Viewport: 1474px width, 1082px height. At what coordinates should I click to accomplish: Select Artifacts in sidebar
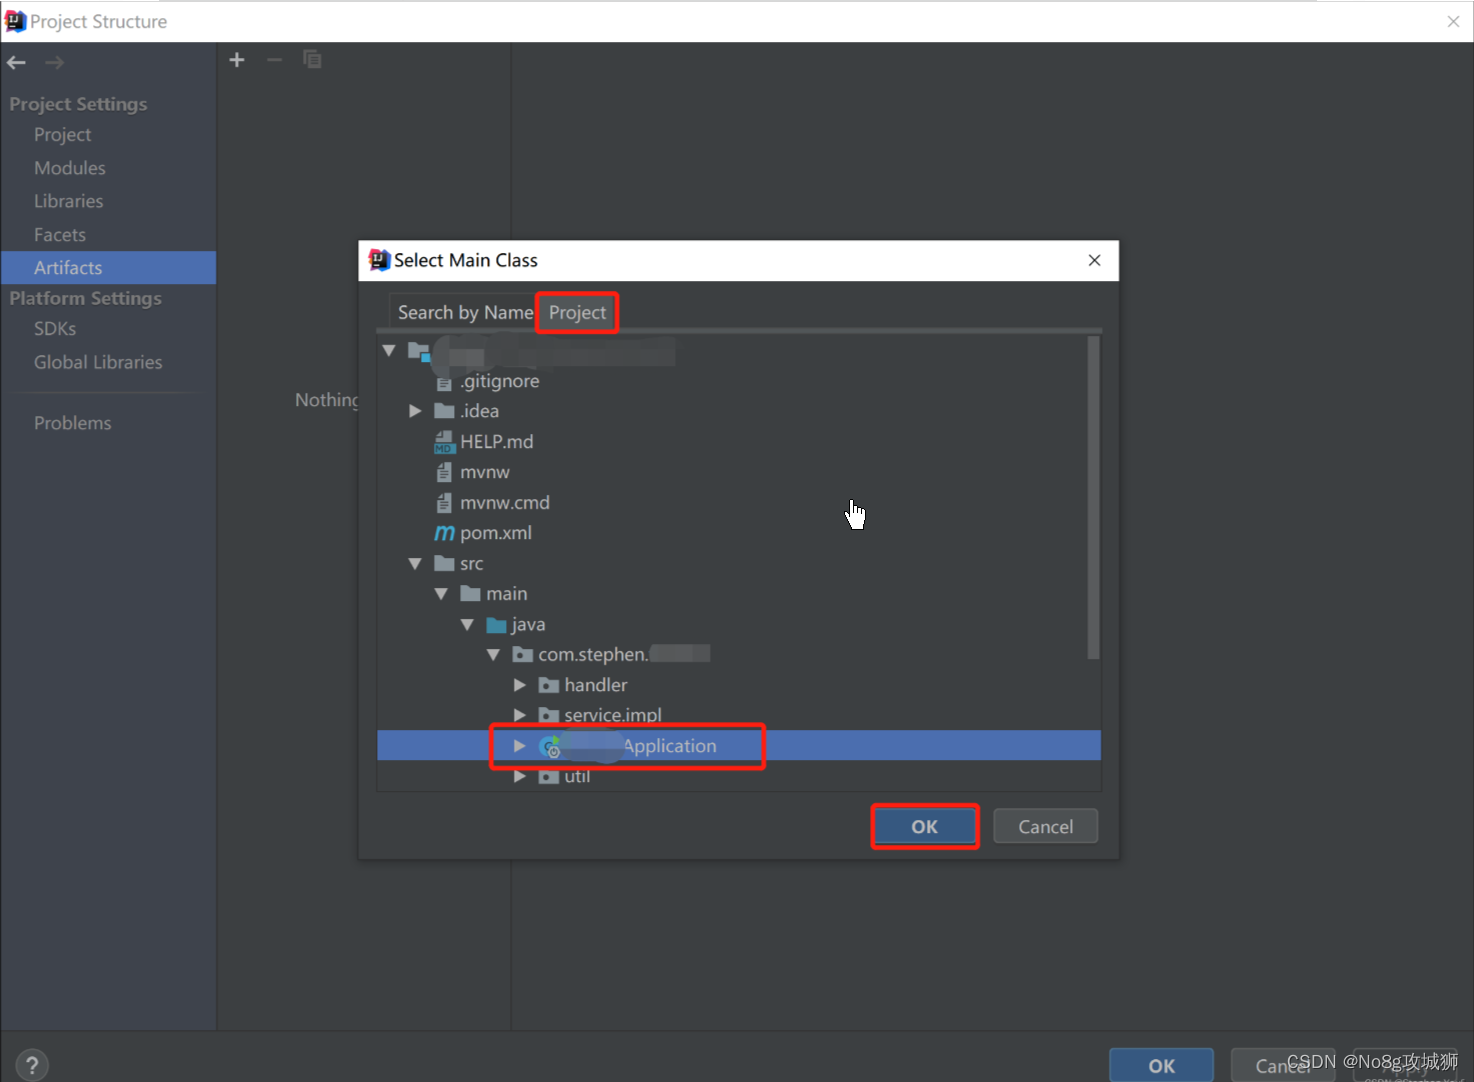coord(108,268)
